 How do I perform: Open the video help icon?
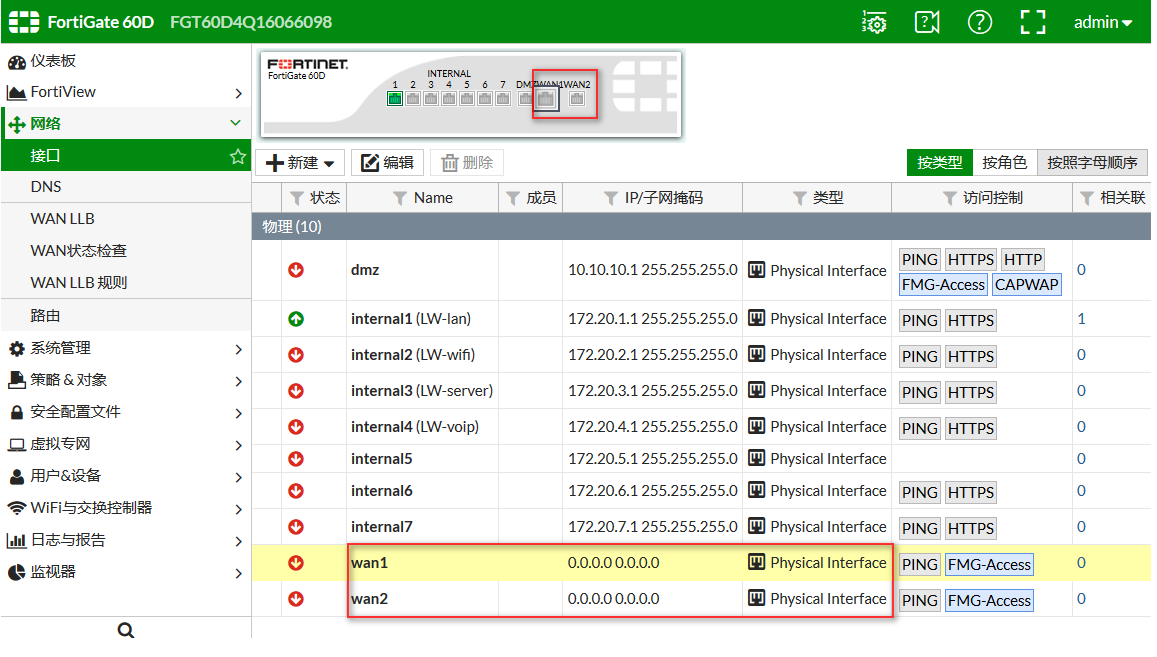click(927, 22)
